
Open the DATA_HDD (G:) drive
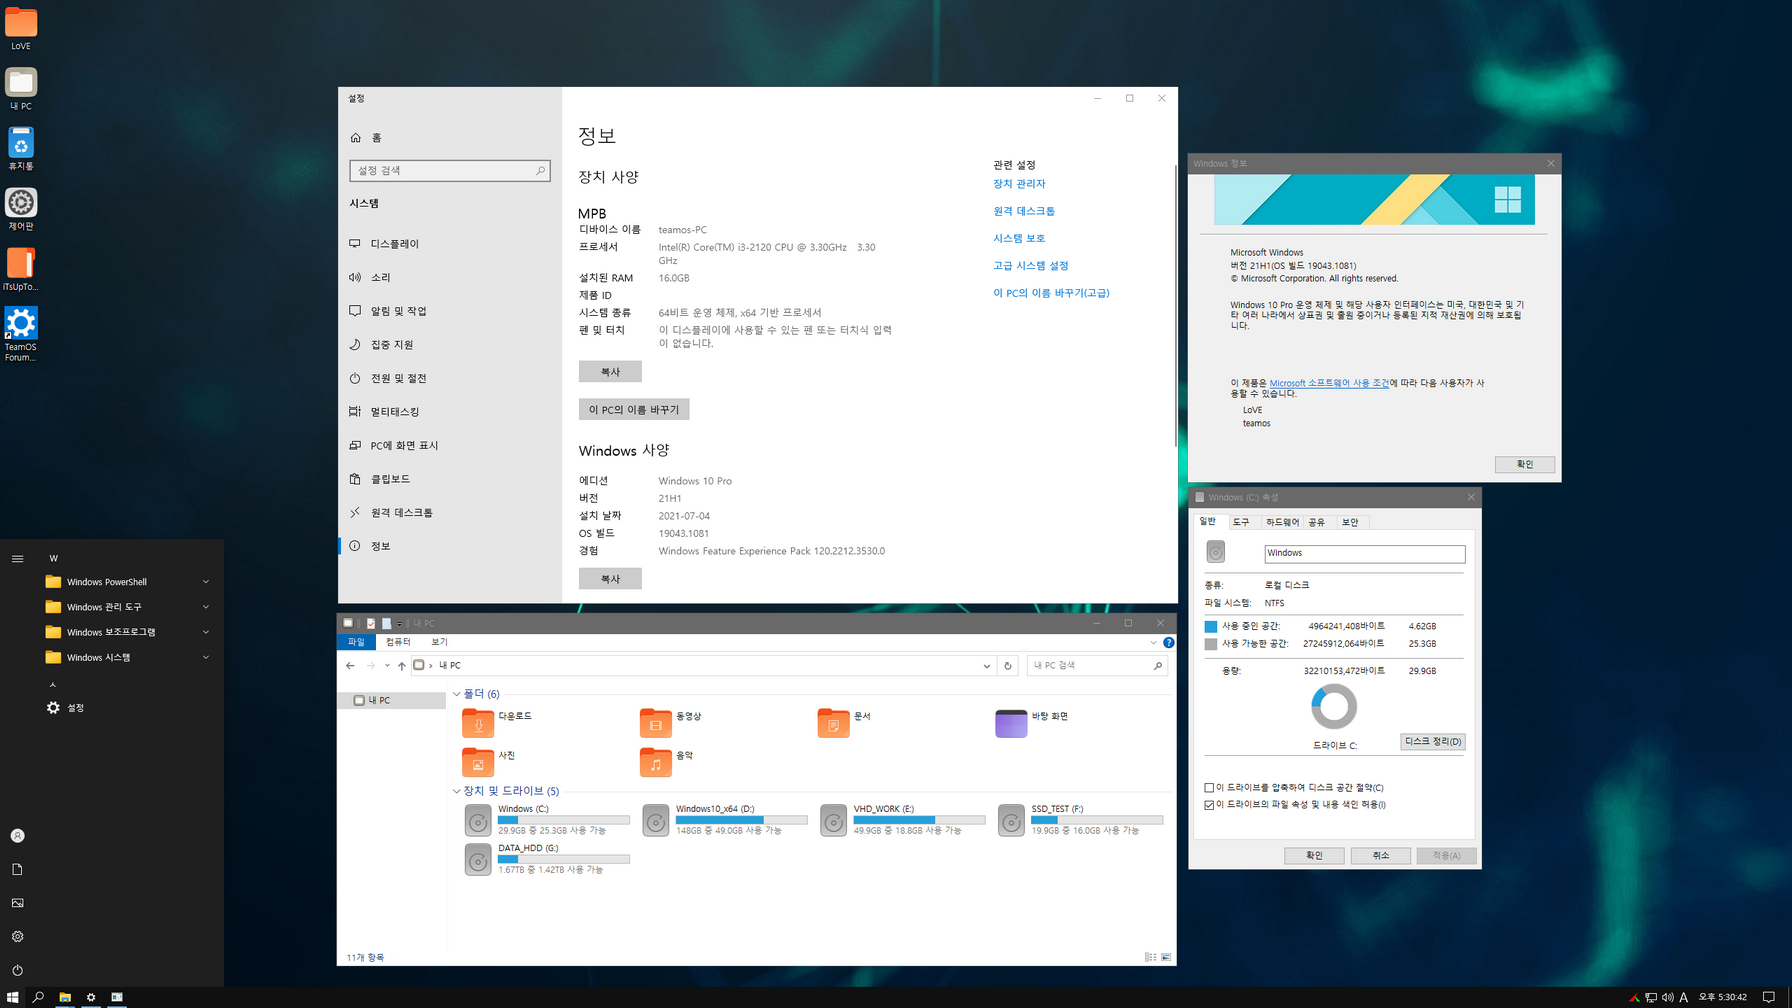(x=547, y=859)
